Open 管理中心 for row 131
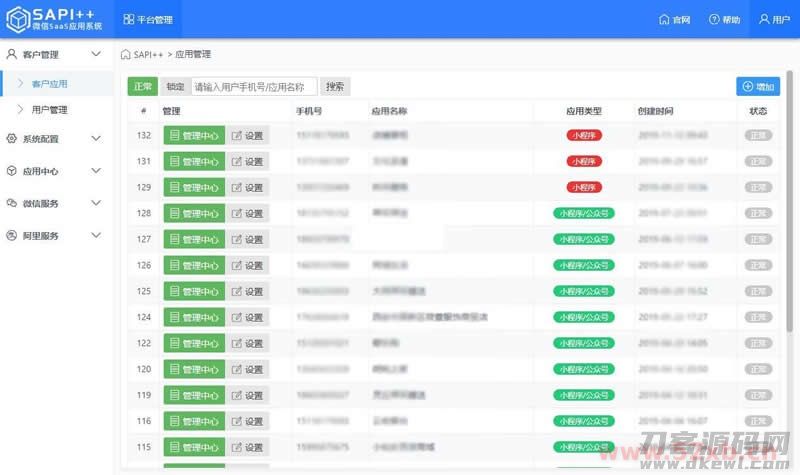The width and height of the screenshot is (800, 475). point(194,161)
